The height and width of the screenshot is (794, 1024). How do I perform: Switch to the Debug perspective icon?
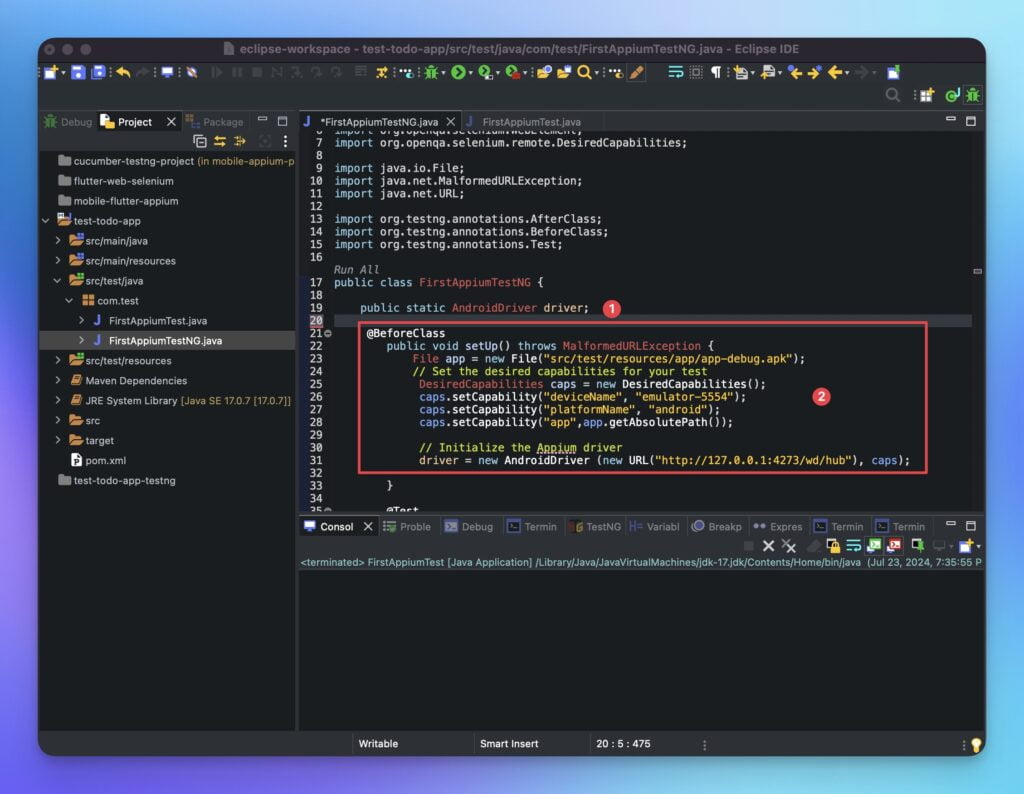click(x=972, y=96)
